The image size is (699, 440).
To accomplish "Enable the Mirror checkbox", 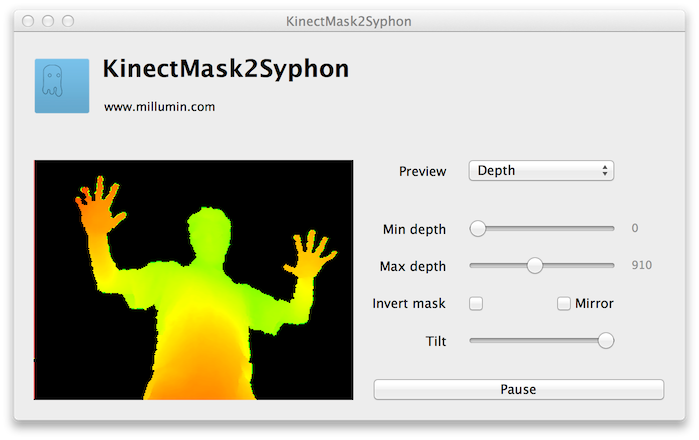I will (x=563, y=304).
